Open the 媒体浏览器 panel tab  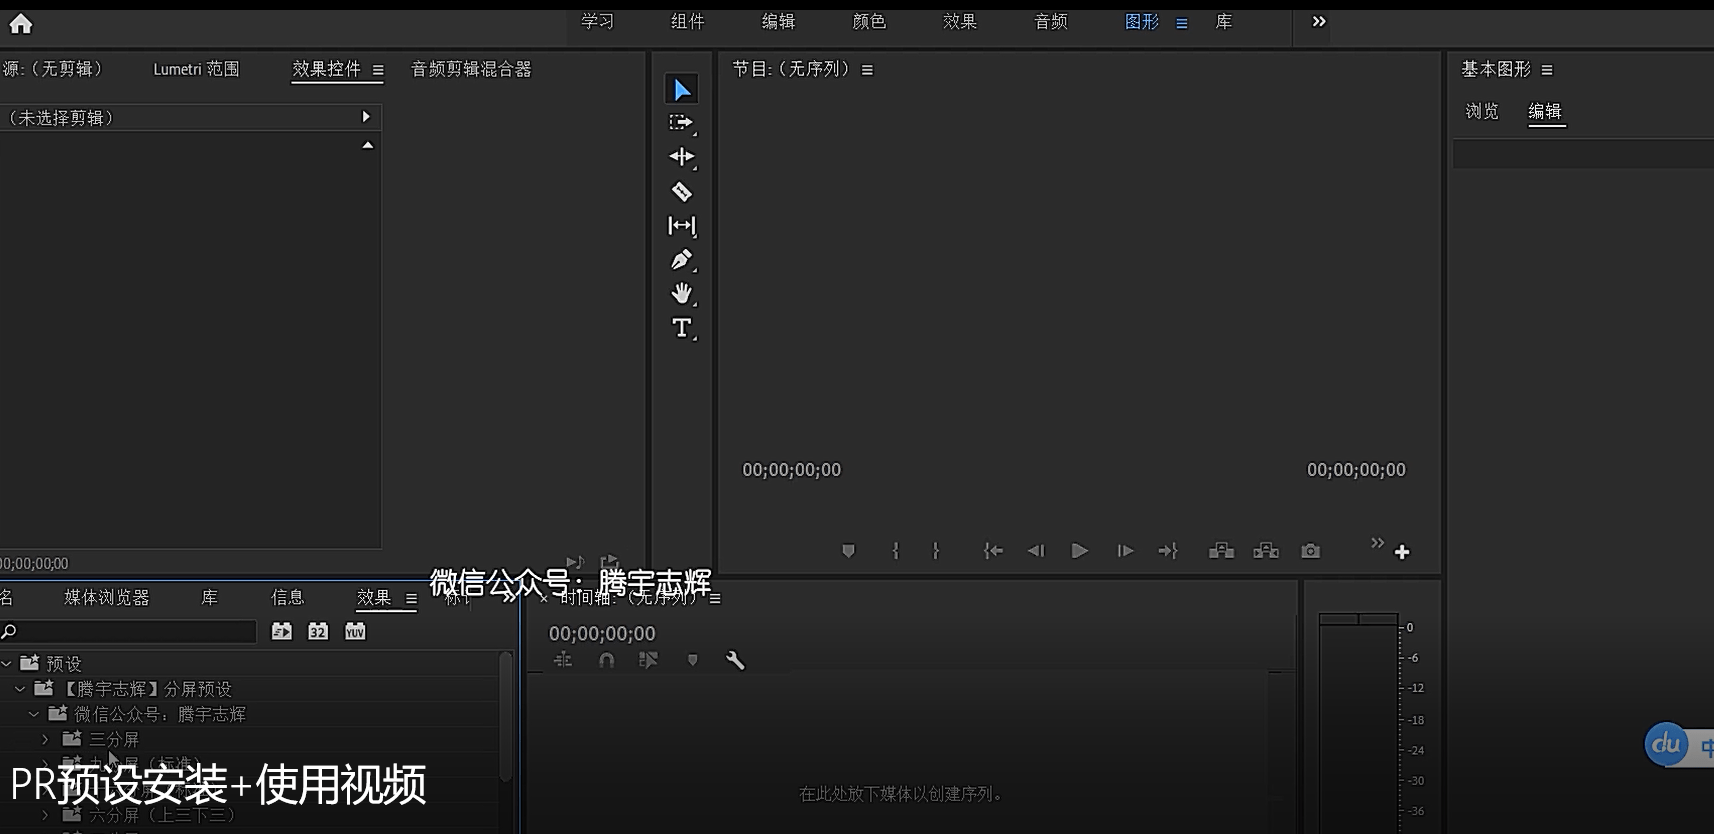click(107, 597)
